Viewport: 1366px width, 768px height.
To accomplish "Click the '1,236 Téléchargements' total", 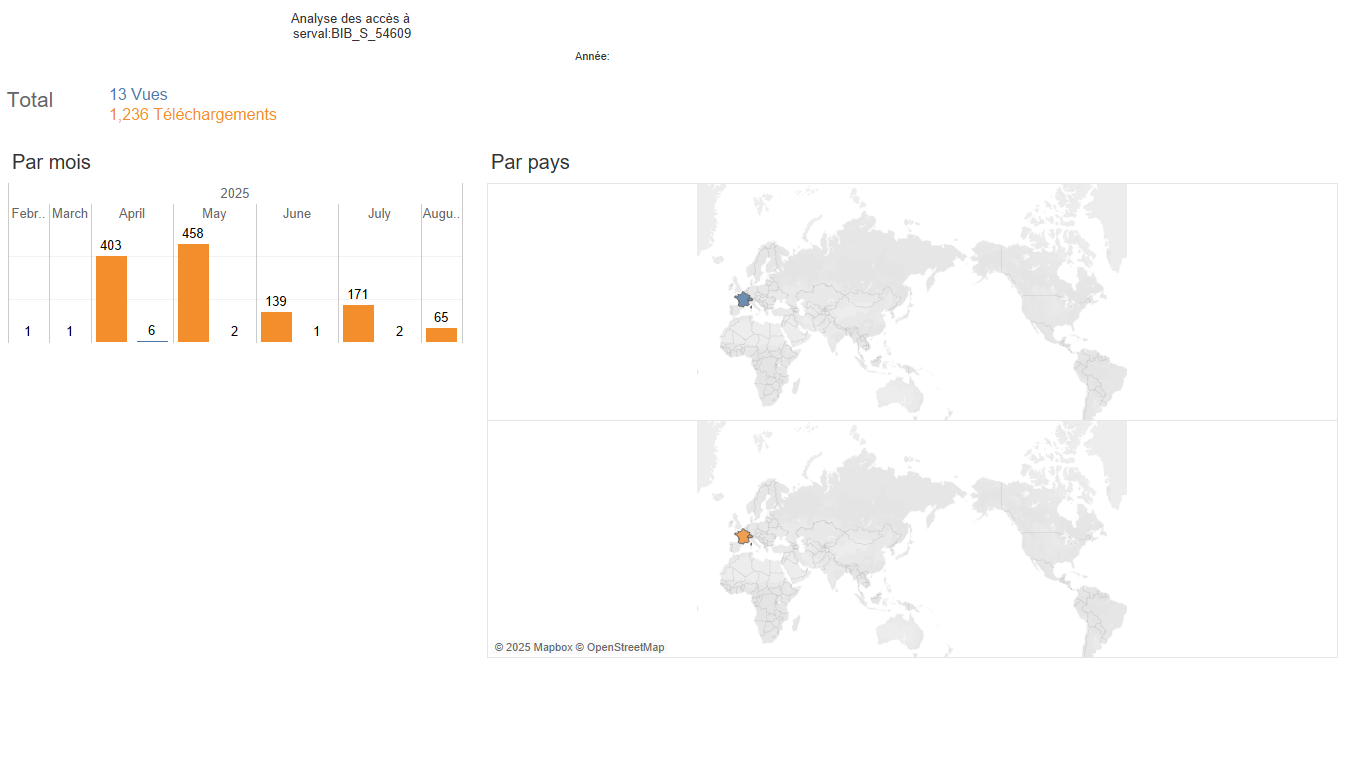I will tap(193, 115).
